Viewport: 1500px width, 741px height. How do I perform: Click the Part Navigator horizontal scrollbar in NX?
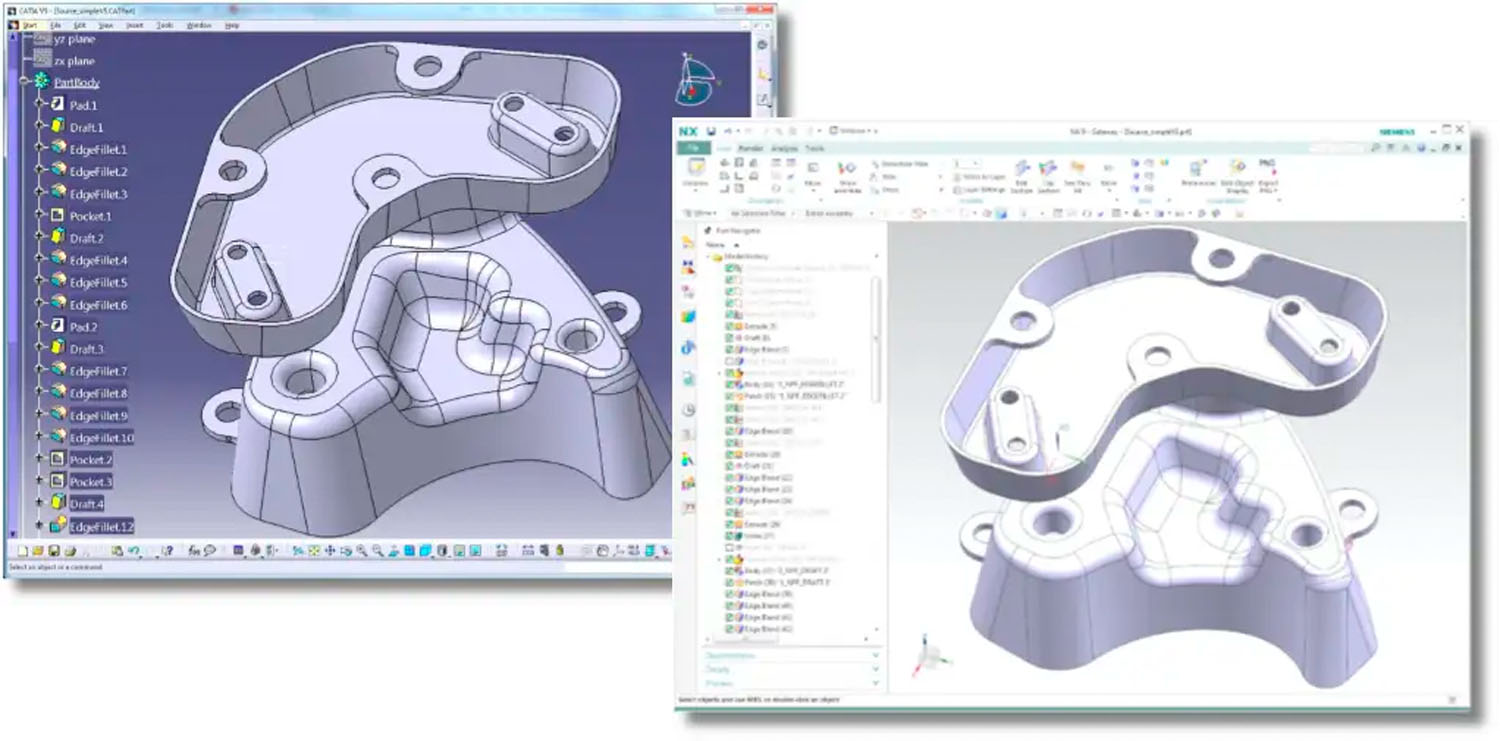point(745,639)
